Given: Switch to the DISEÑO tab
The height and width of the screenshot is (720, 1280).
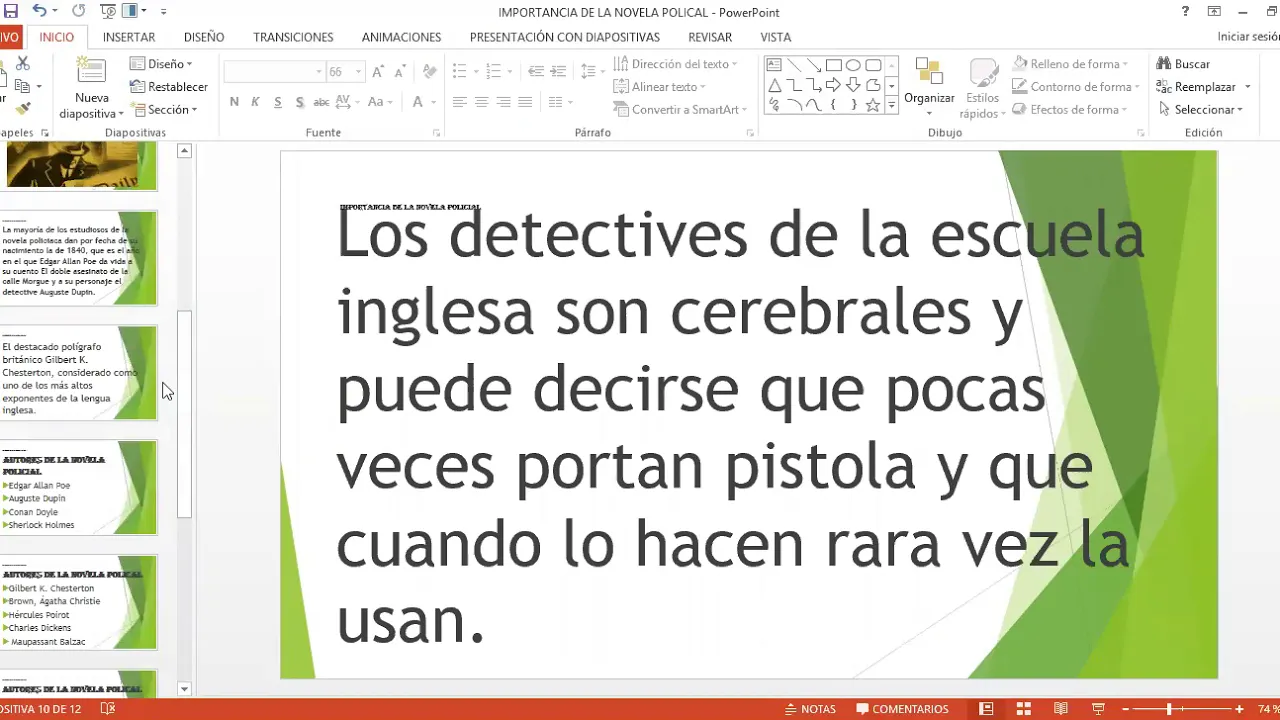Looking at the screenshot, I should tap(204, 37).
